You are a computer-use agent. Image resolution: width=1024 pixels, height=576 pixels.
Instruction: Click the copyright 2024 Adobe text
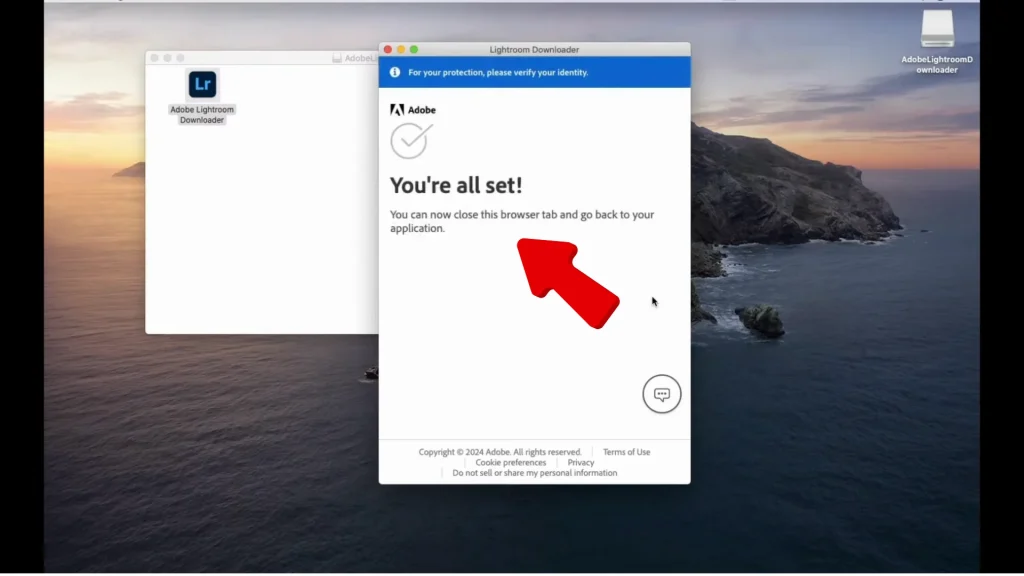pos(500,452)
